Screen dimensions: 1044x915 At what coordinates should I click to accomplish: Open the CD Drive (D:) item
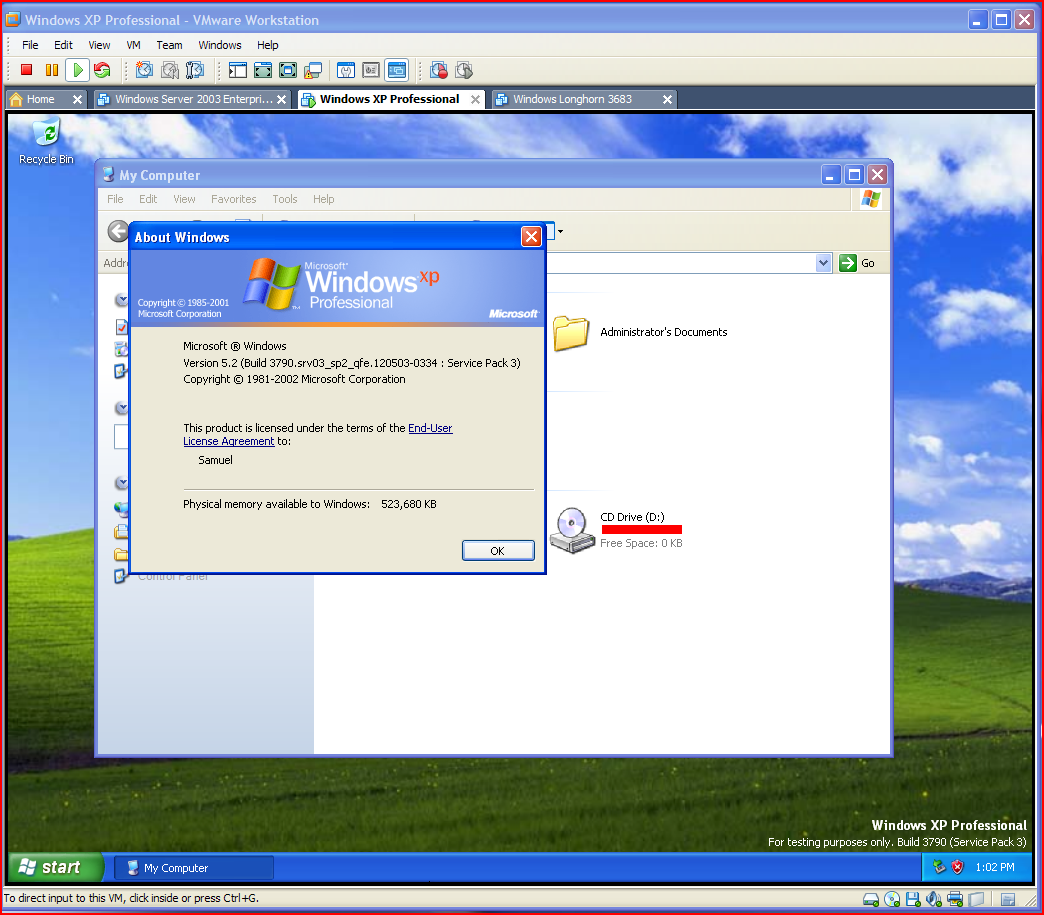tap(571, 528)
